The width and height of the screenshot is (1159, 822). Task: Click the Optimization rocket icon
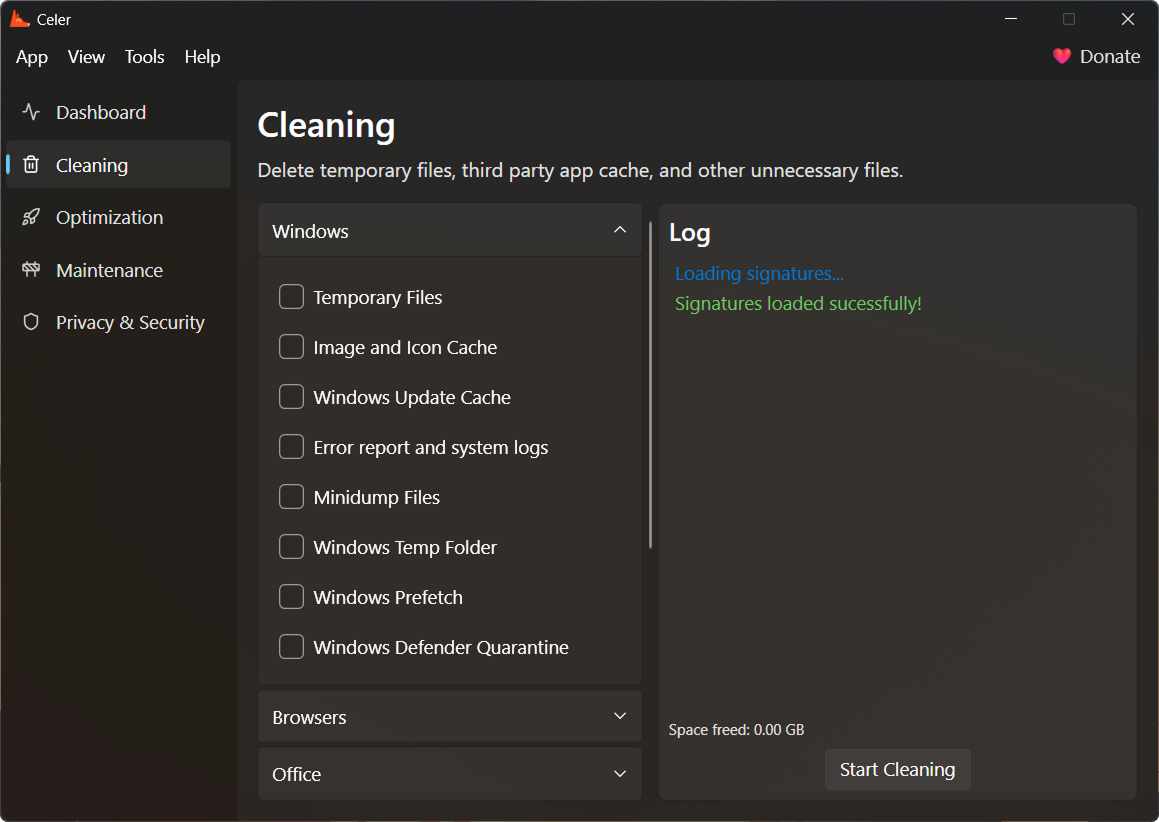31,218
